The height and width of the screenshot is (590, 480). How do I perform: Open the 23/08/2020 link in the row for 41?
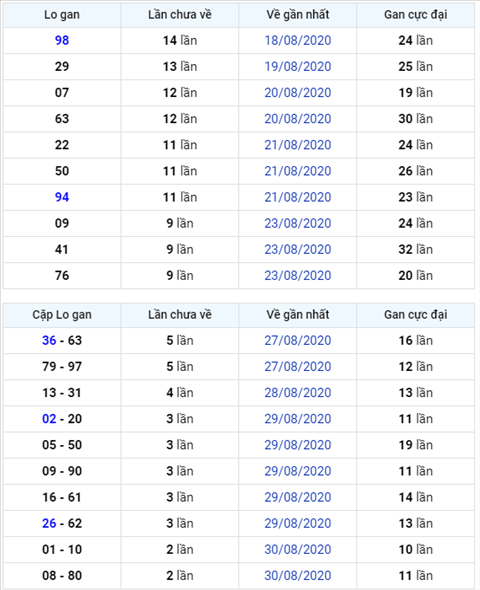pyautogui.click(x=298, y=249)
